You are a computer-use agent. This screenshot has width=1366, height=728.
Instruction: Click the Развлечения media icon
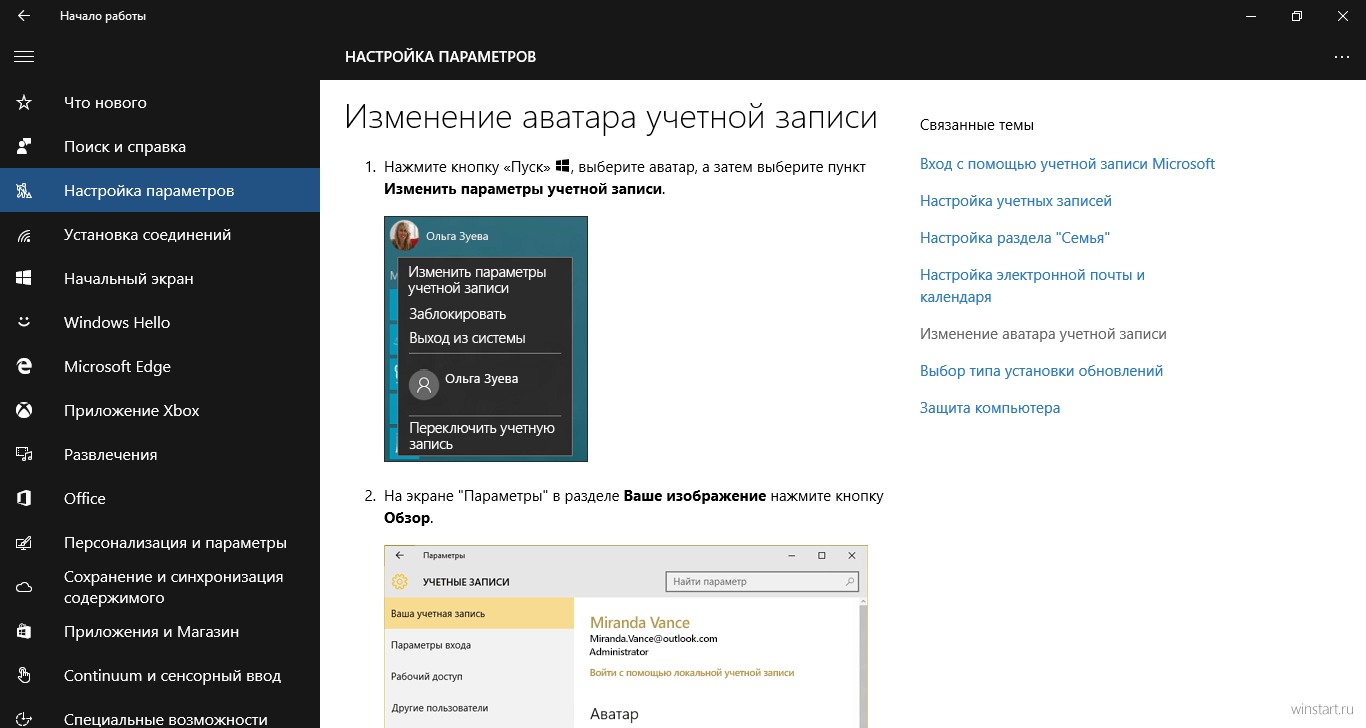pyautogui.click(x=24, y=455)
